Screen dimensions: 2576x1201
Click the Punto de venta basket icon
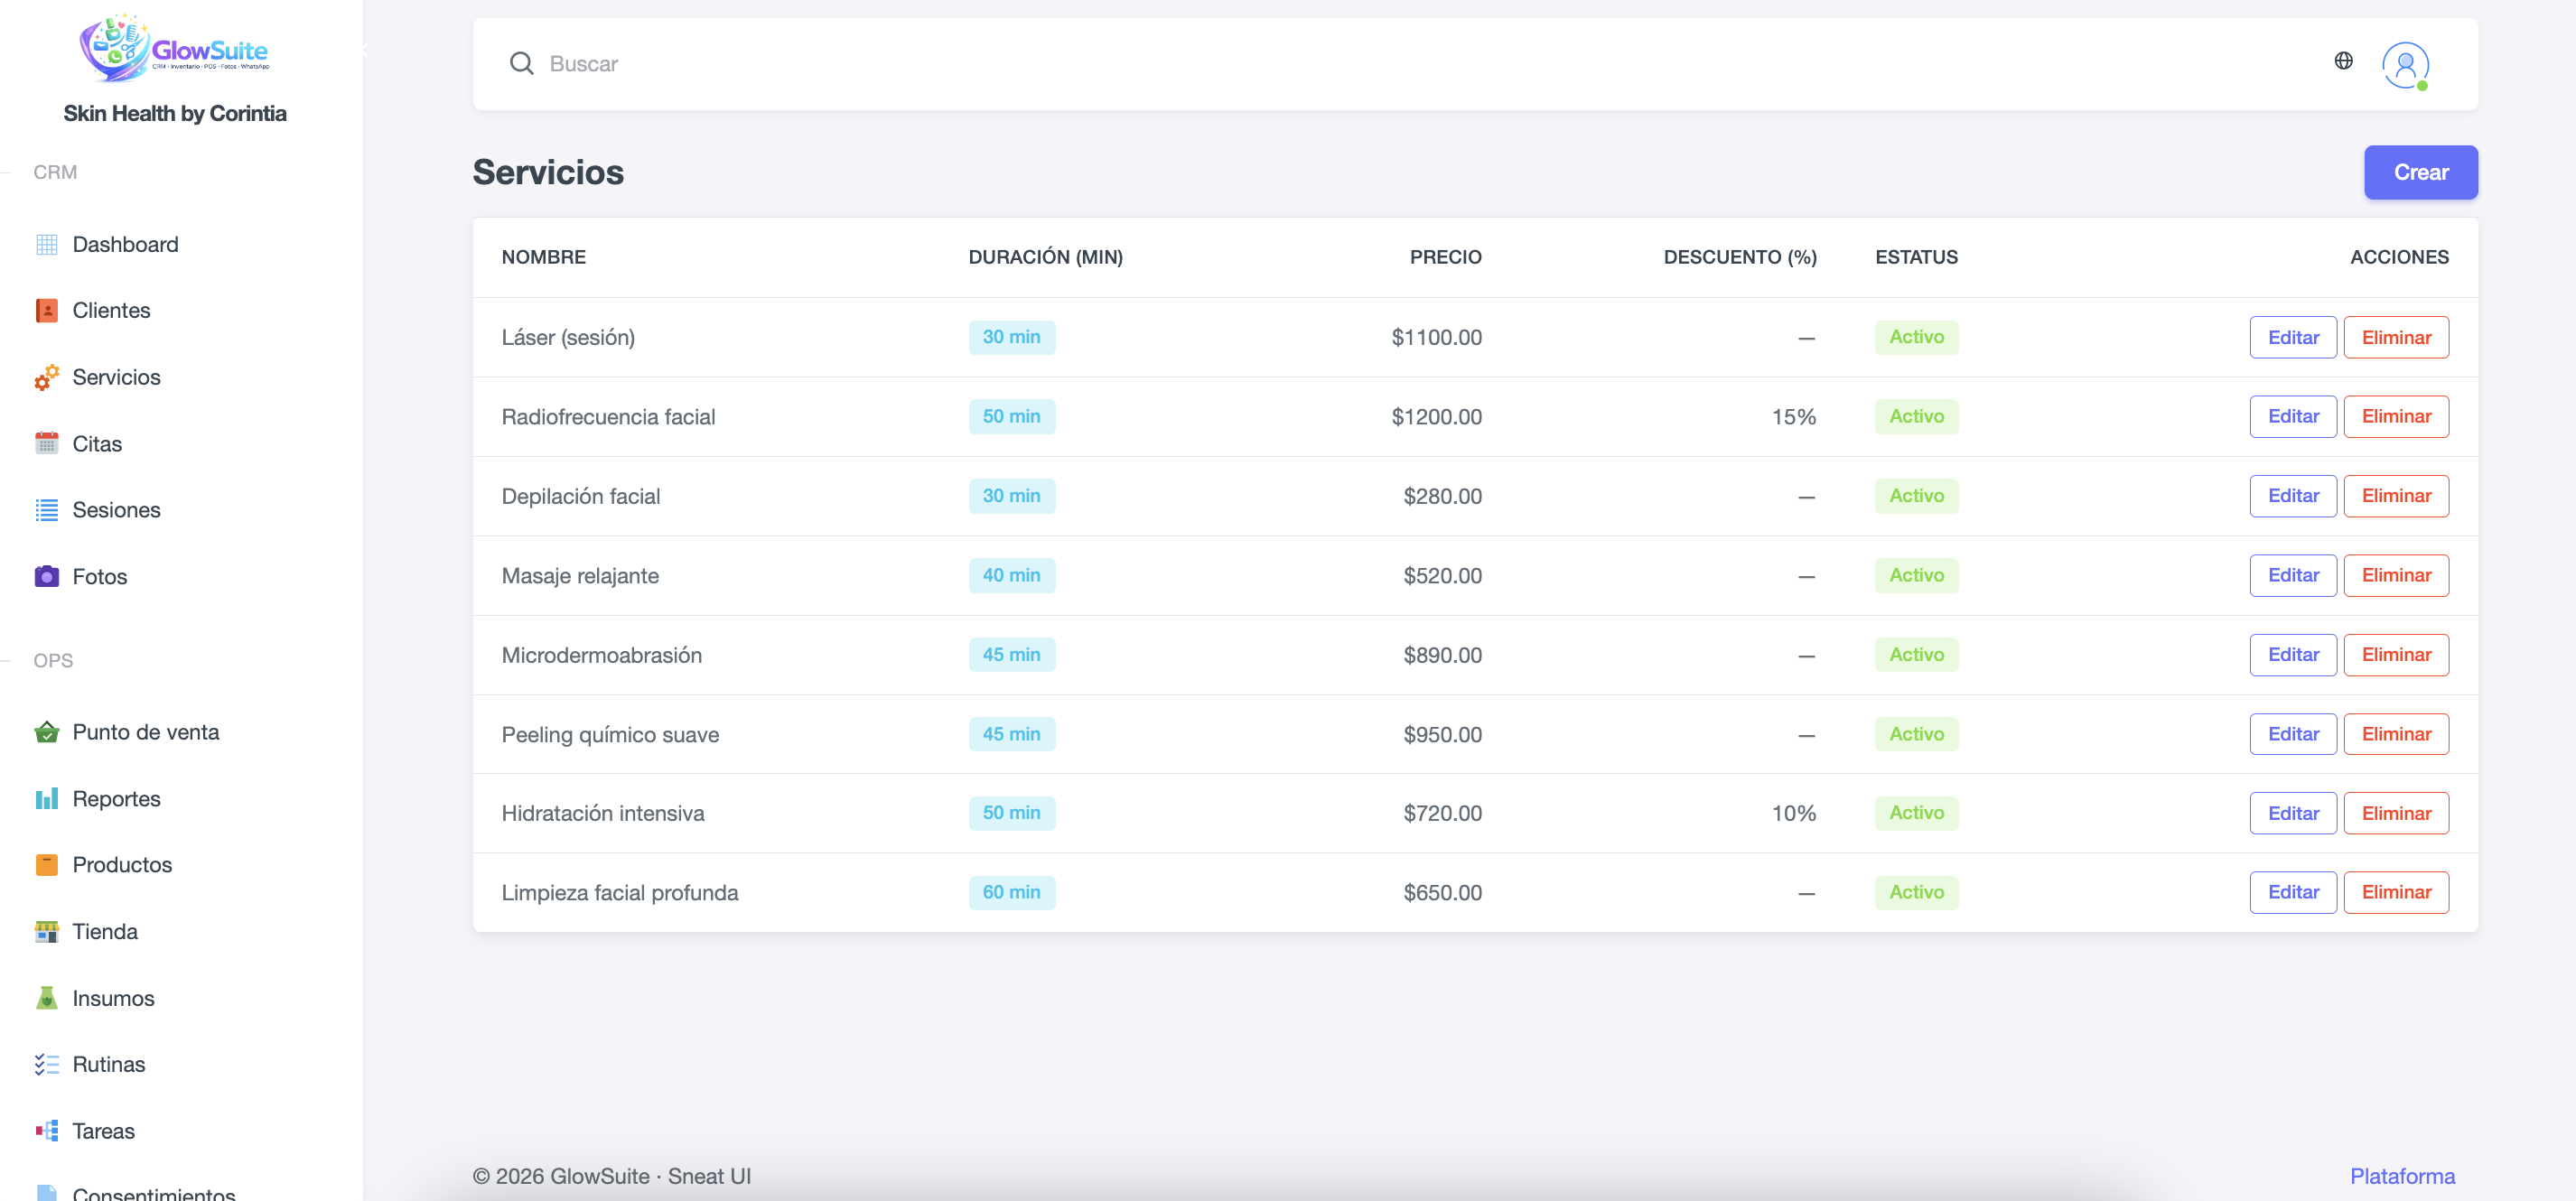click(46, 733)
